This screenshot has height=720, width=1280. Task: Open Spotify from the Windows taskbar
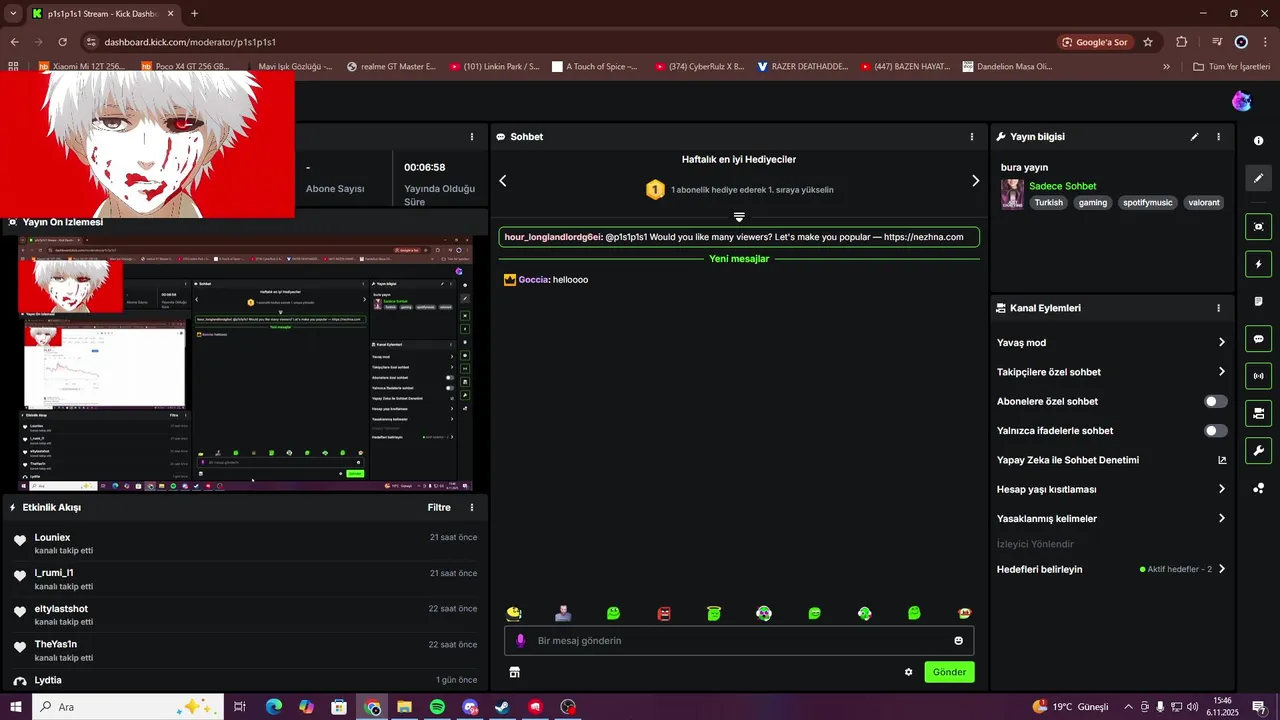[x=437, y=707]
